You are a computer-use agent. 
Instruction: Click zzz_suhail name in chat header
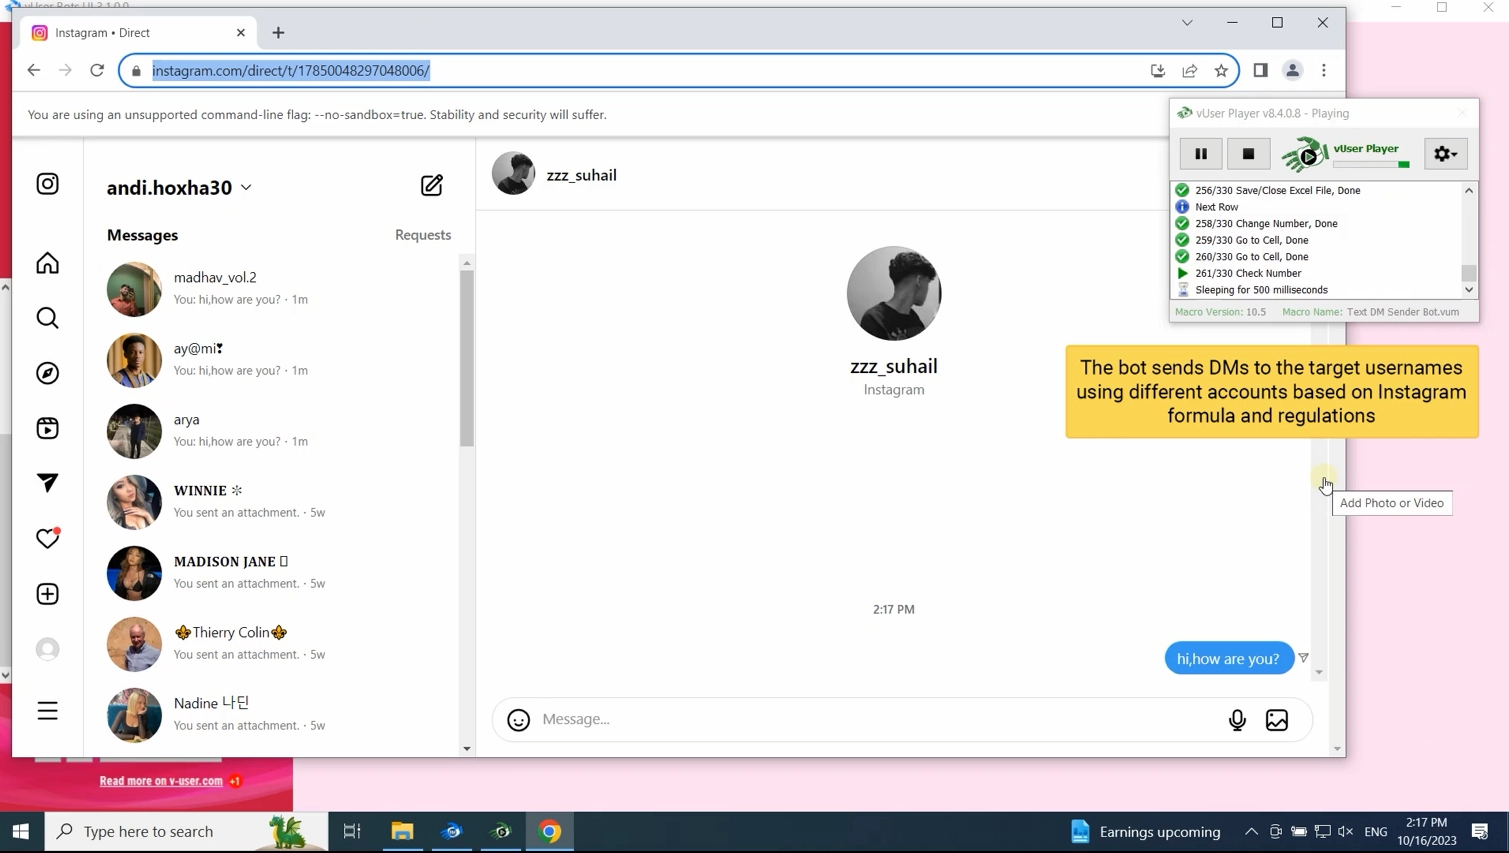click(x=581, y=175)
